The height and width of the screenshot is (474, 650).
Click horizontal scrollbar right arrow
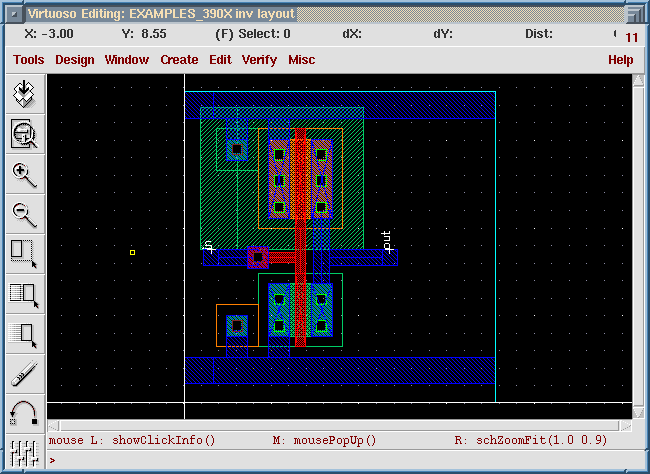click(626, 426)
